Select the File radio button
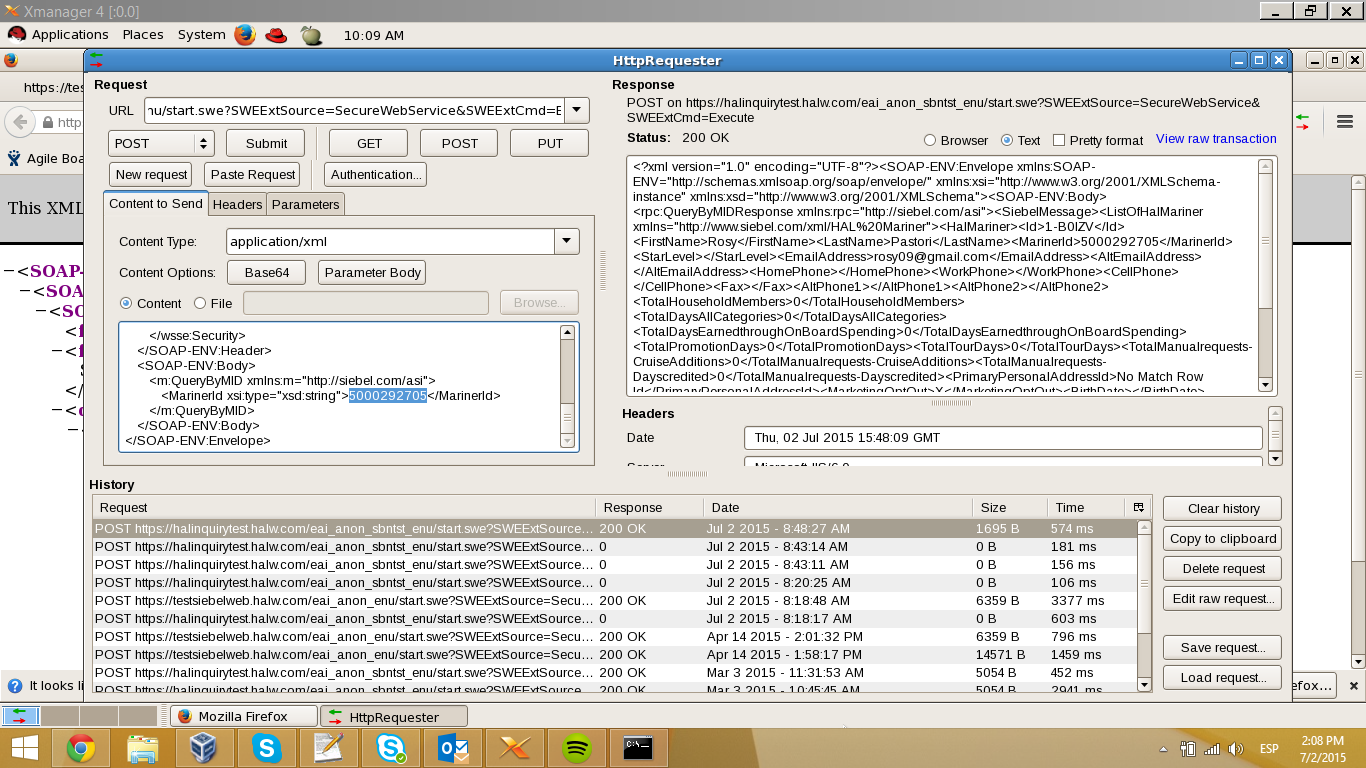Image resolution: width=1366 pixels, height=768 pixels. click(x=200, y=303)
